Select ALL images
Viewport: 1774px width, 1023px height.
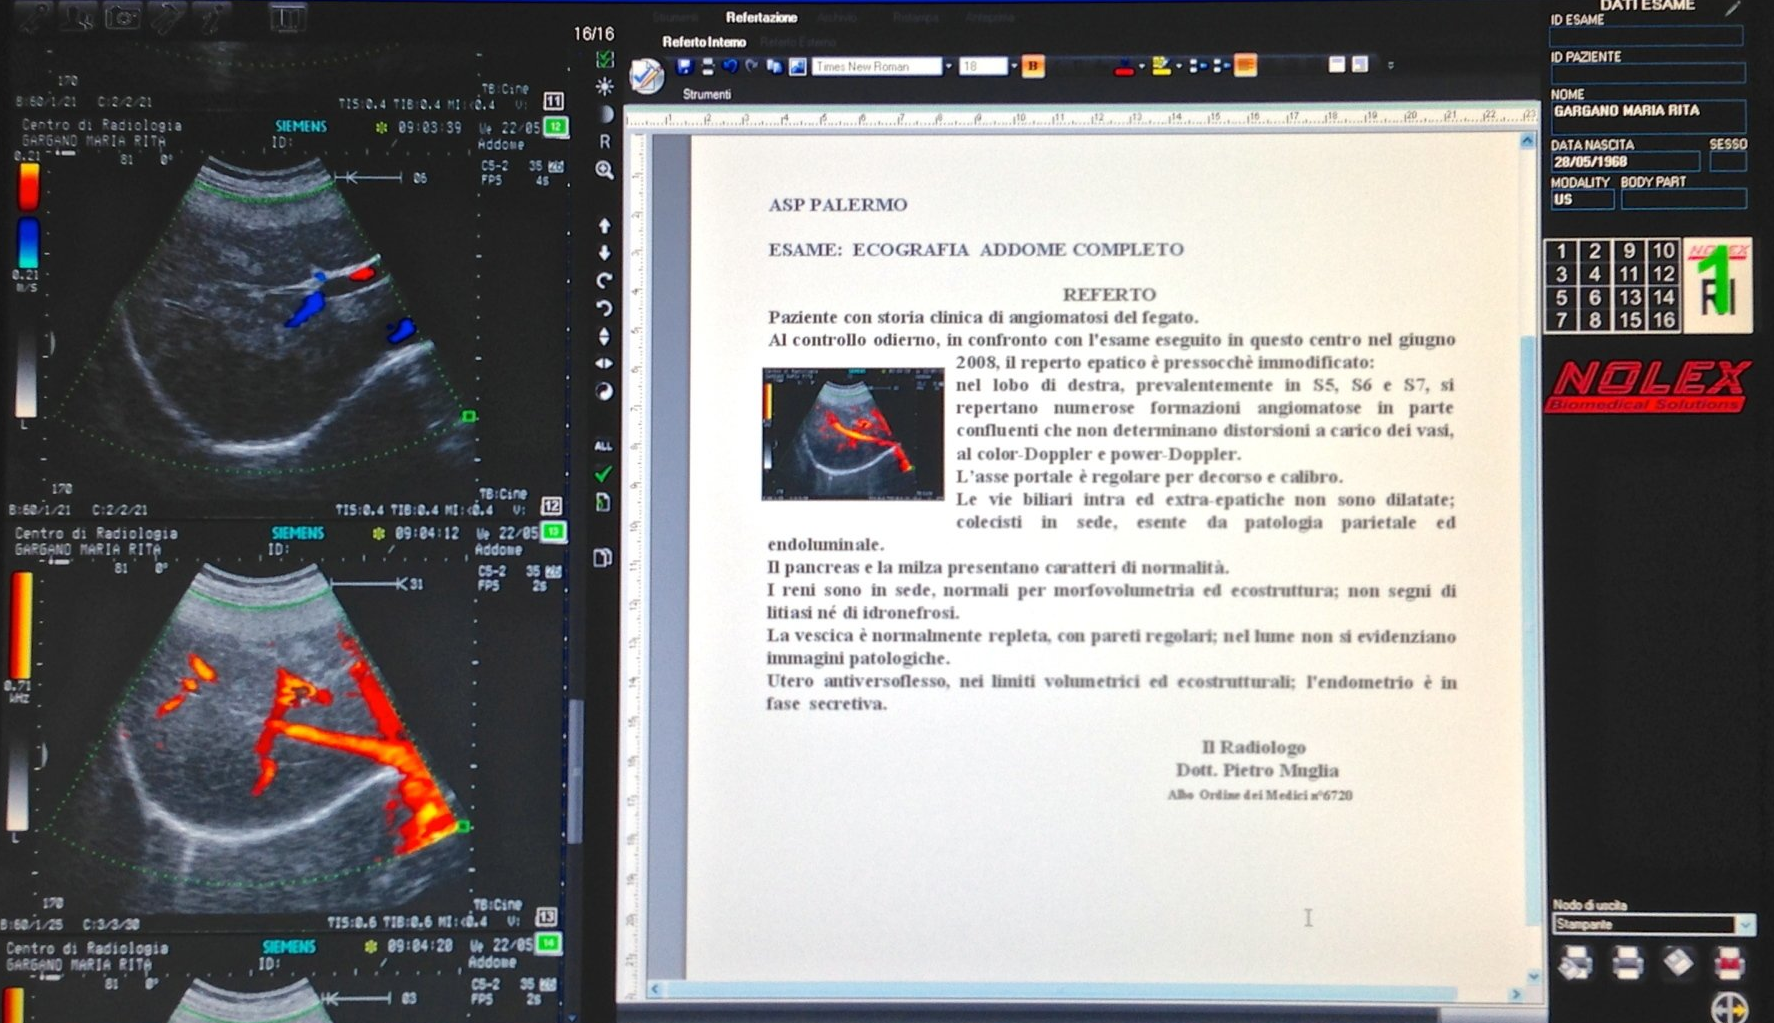[603, 446]
